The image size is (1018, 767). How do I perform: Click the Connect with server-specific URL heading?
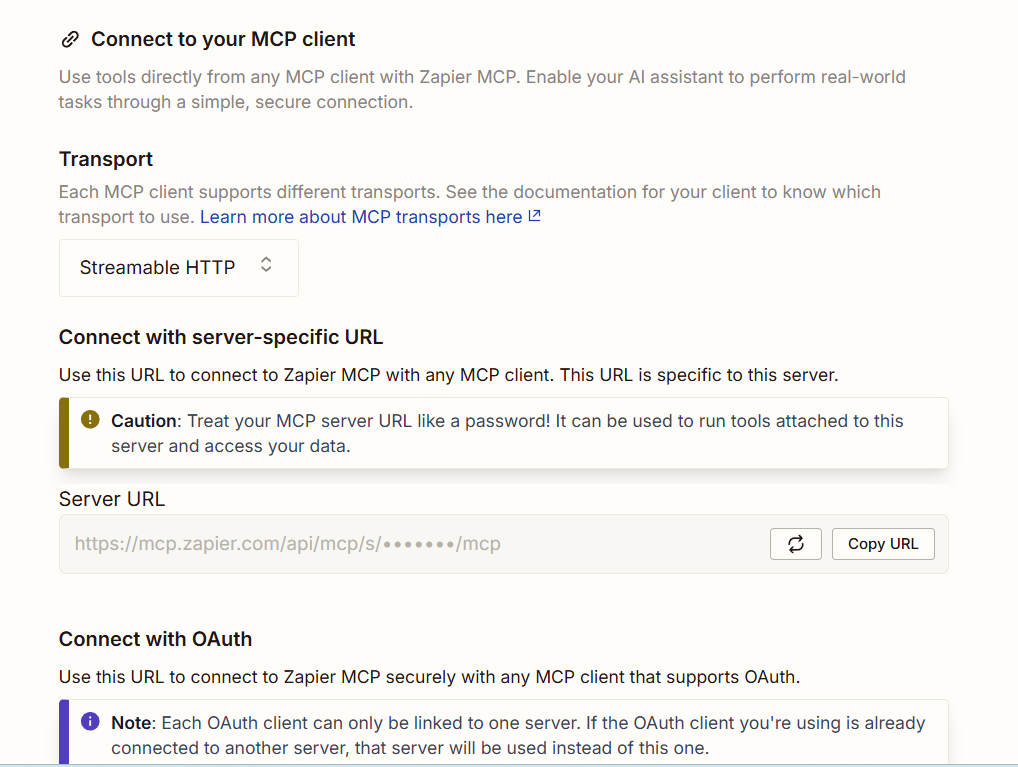[x=221, y=337]
